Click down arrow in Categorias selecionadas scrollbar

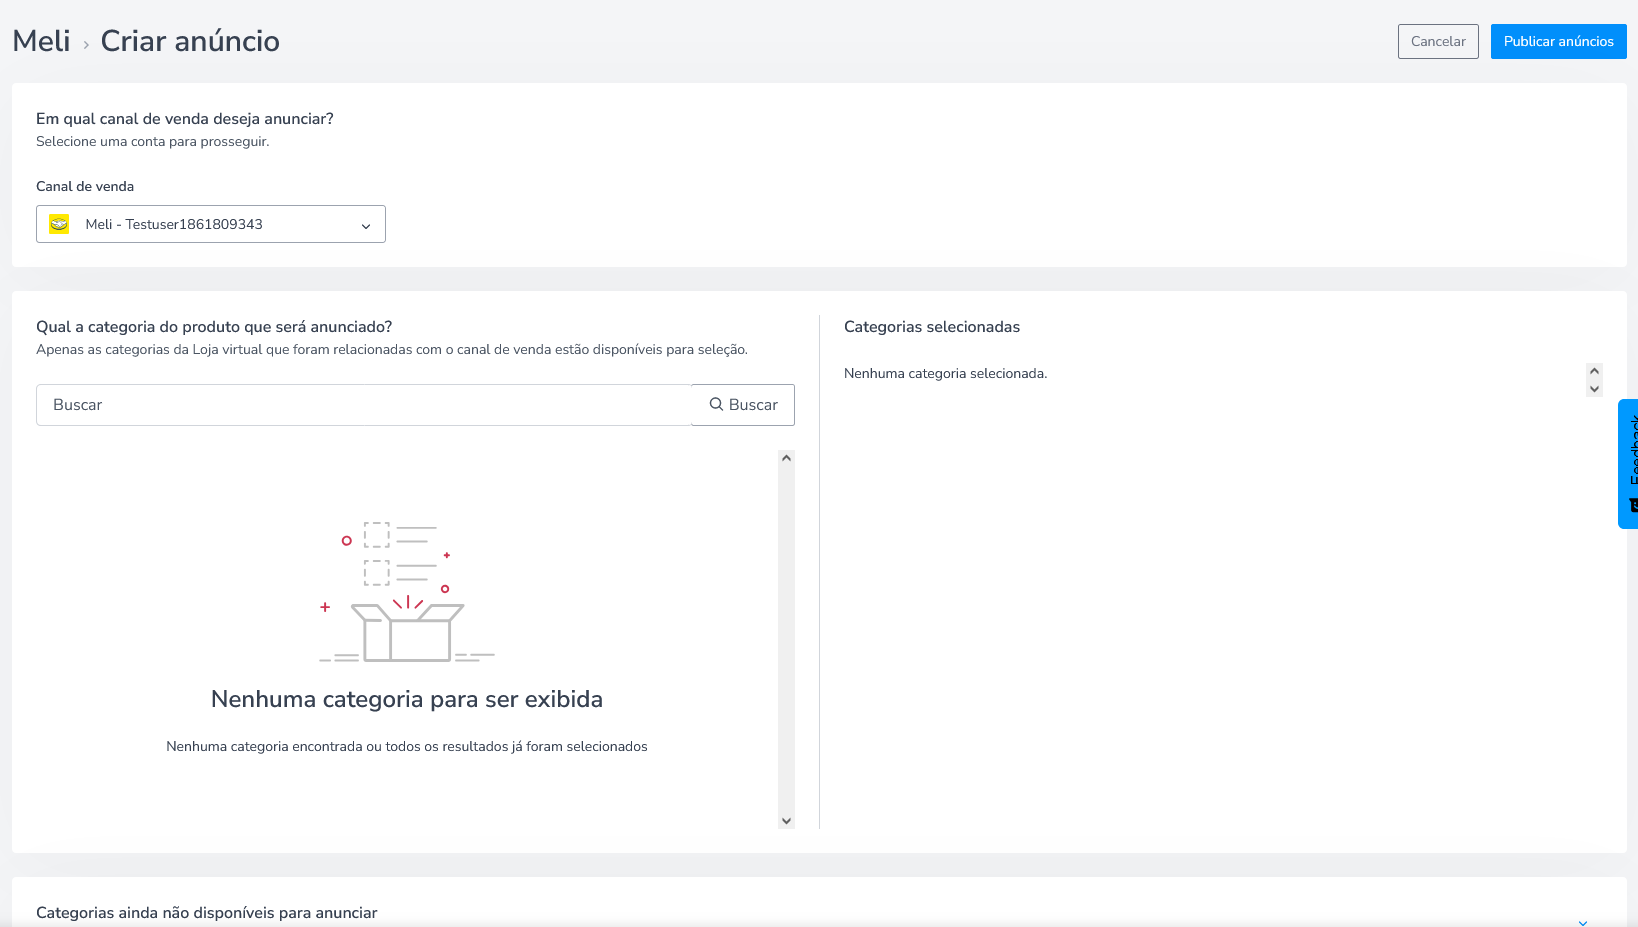pos(1594,389)
